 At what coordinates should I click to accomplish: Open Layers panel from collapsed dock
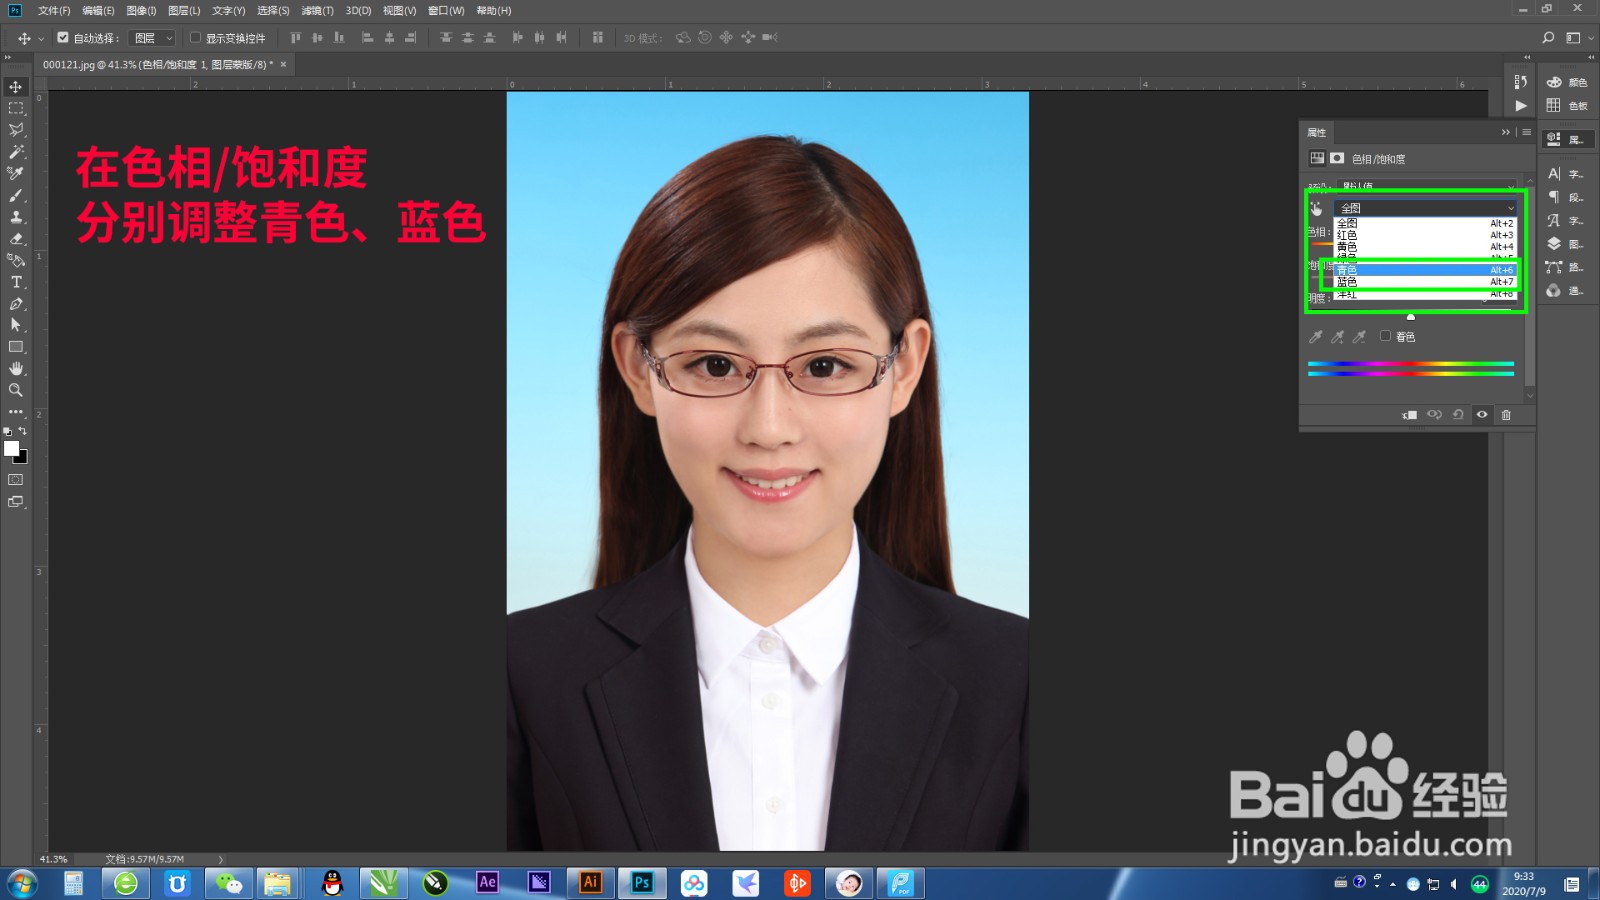pos(1565,244)
